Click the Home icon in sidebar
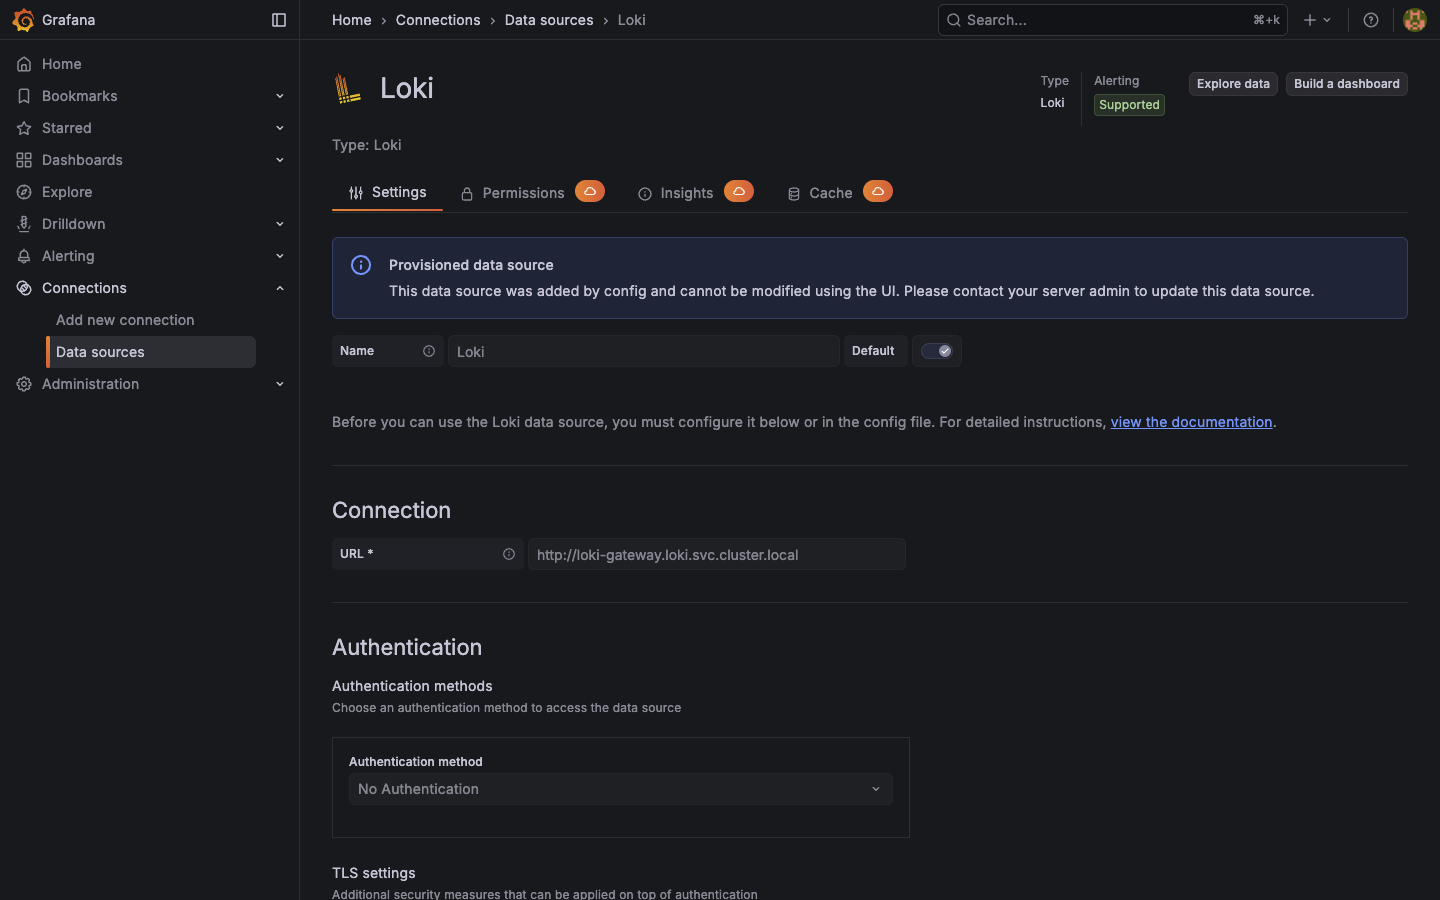The image size is (1440, 900). pyautogui.click(x=24, y=64)
